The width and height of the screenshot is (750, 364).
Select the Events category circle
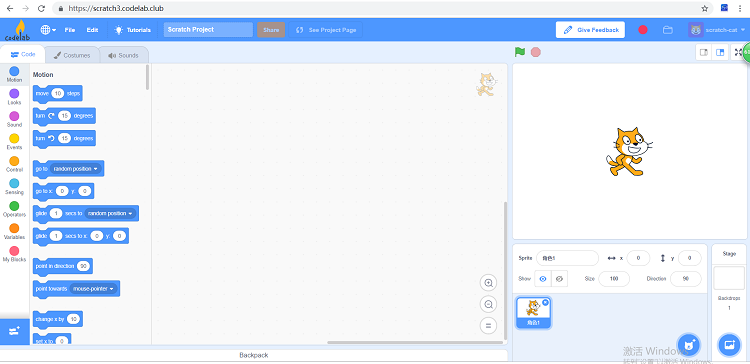tap(14, 139)
